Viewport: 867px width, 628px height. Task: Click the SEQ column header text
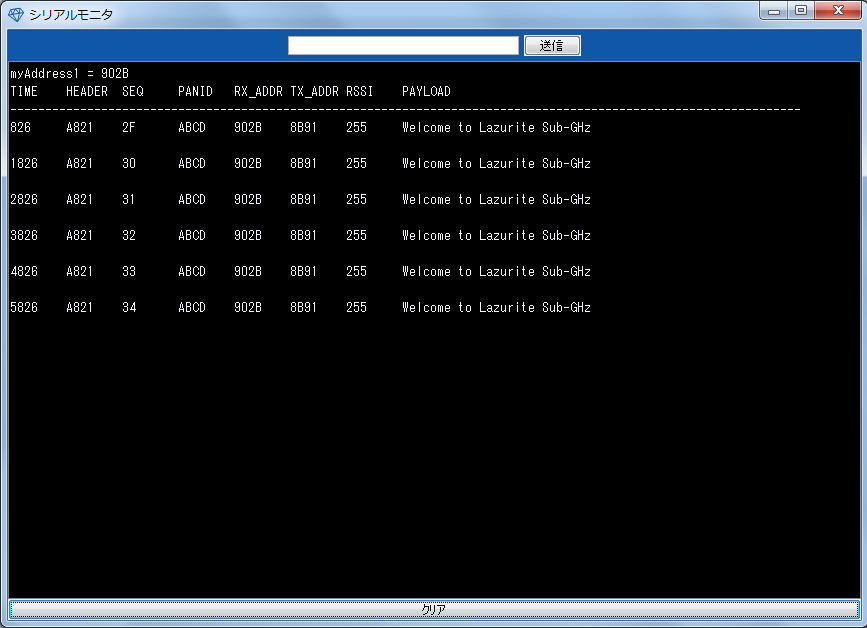(x=133, y=91)
